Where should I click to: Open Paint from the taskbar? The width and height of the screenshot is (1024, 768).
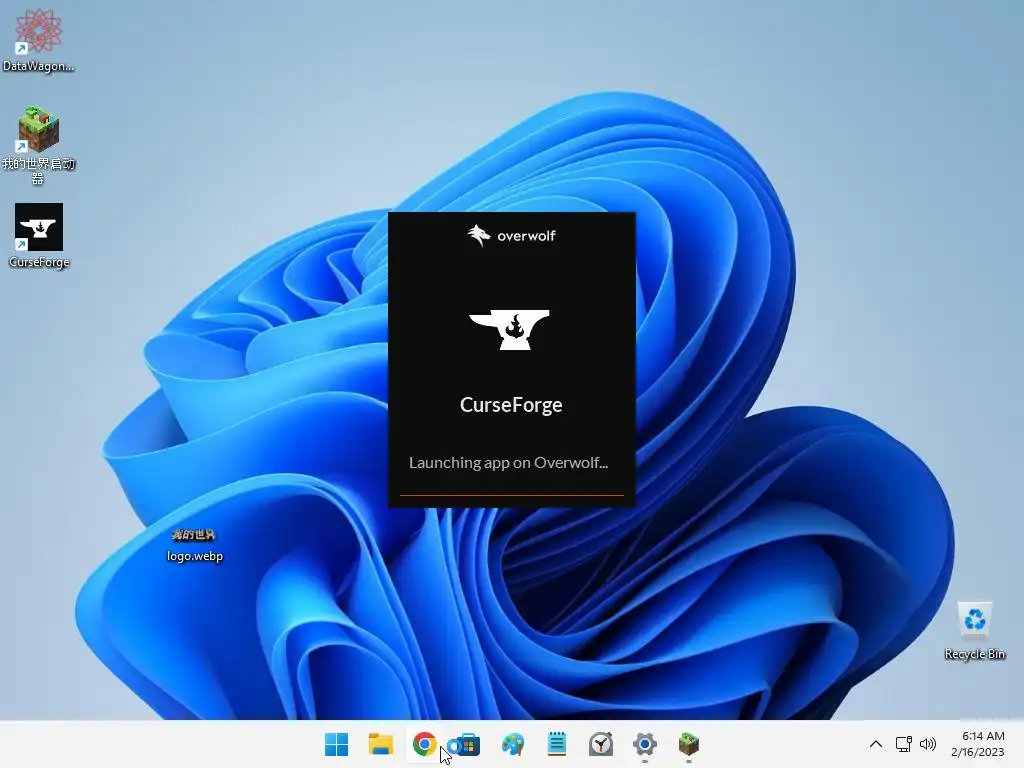513,744
